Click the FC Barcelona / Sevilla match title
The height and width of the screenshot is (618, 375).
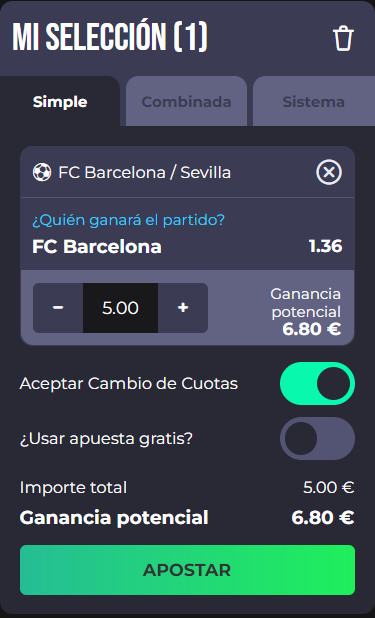point(144,173)
